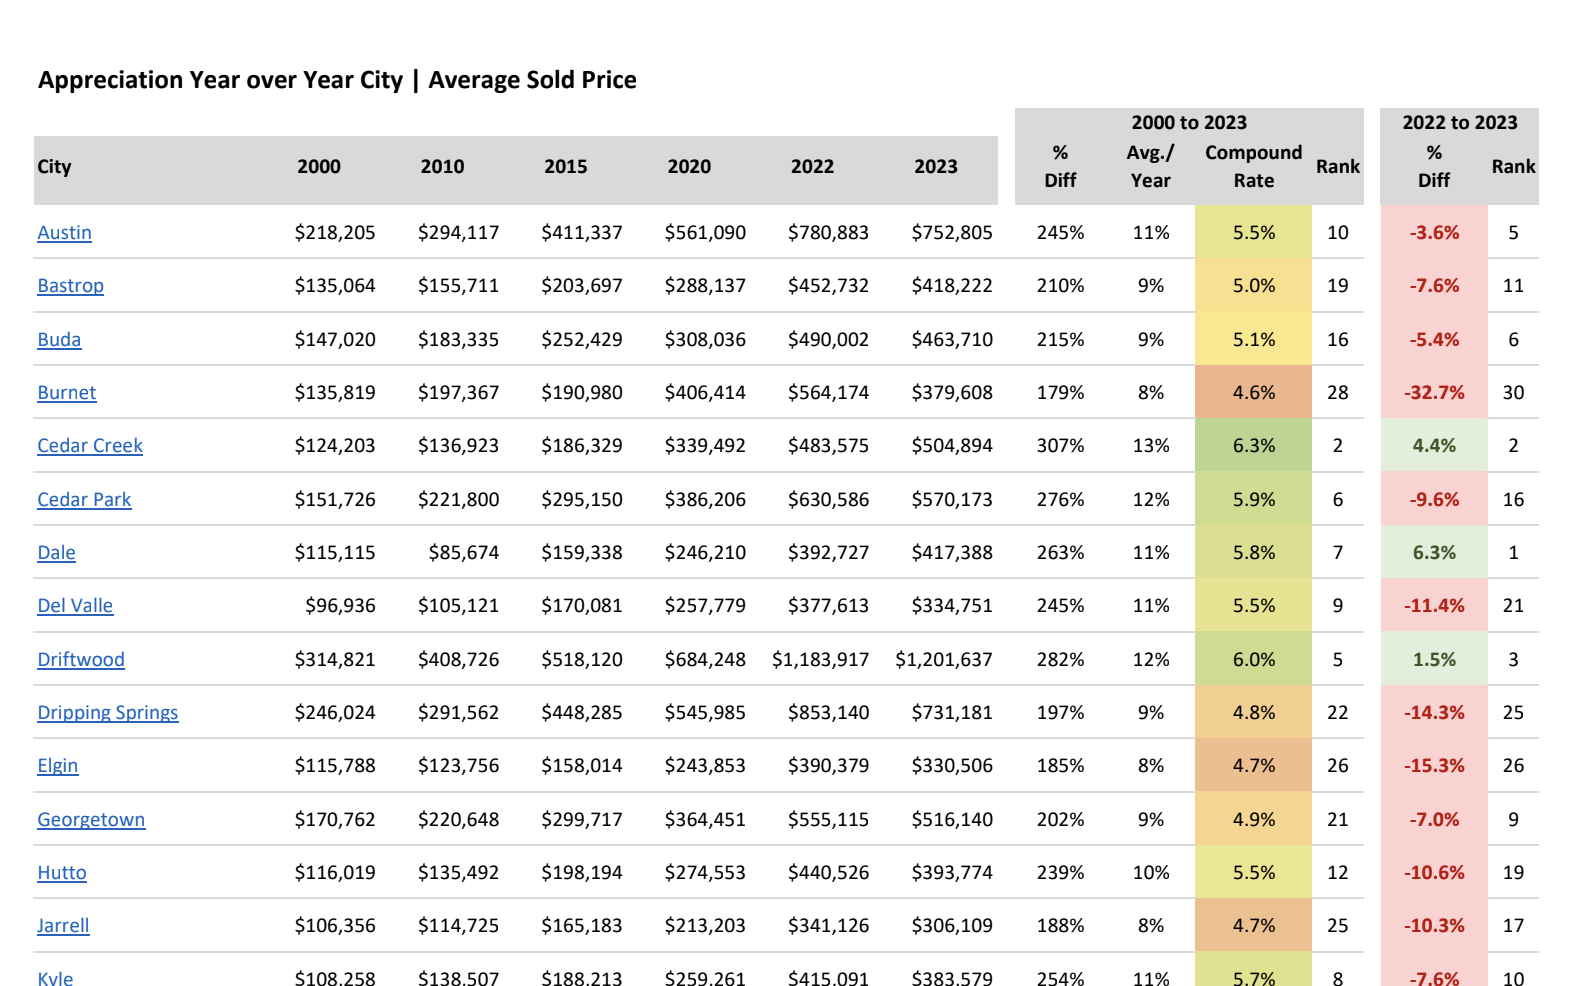
Task: Open the Dripping Springs city link
Action: tap(108, 713)
